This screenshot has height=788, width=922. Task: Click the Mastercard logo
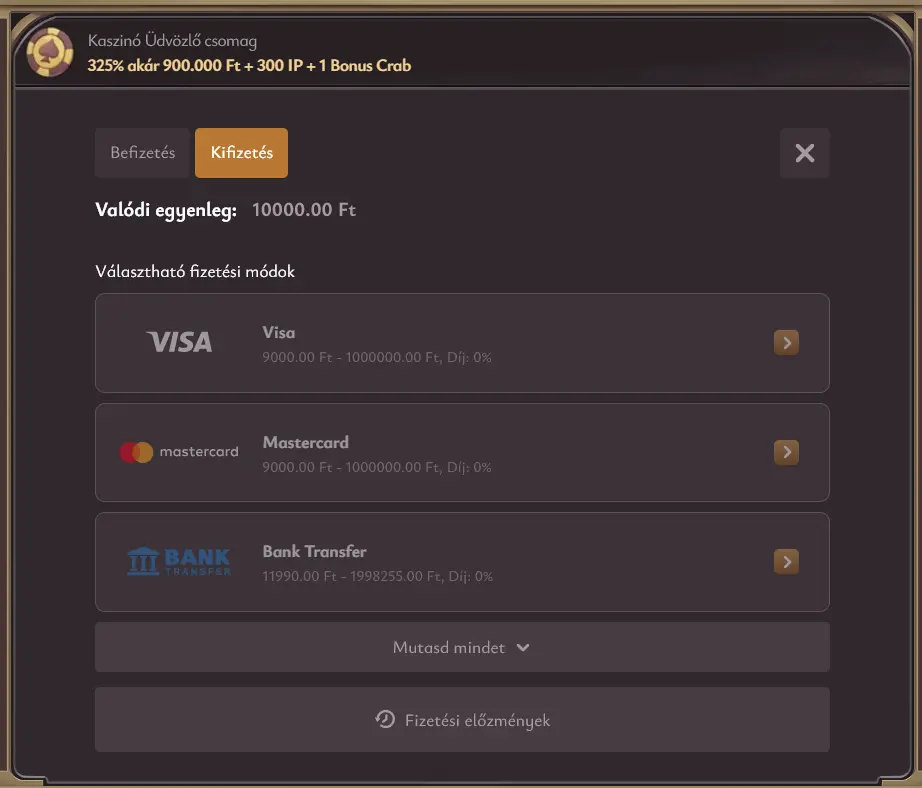[x=179, y=452]
